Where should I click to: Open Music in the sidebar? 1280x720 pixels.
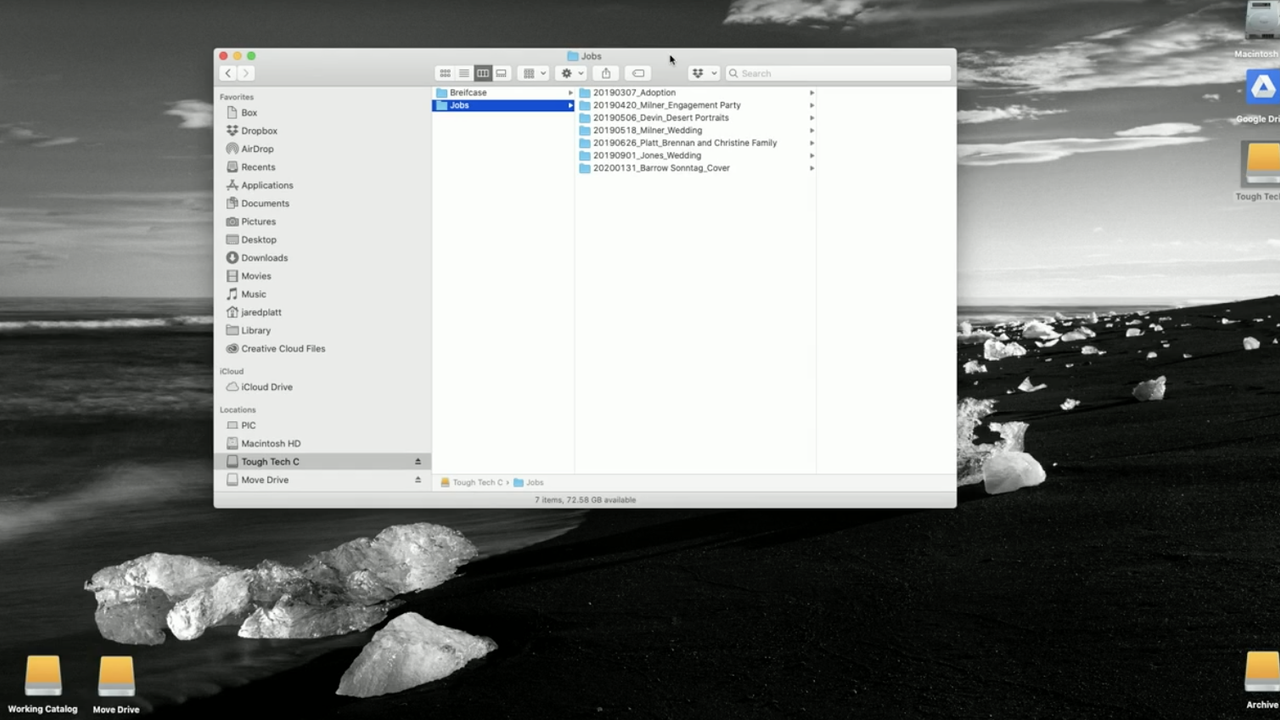253,294
